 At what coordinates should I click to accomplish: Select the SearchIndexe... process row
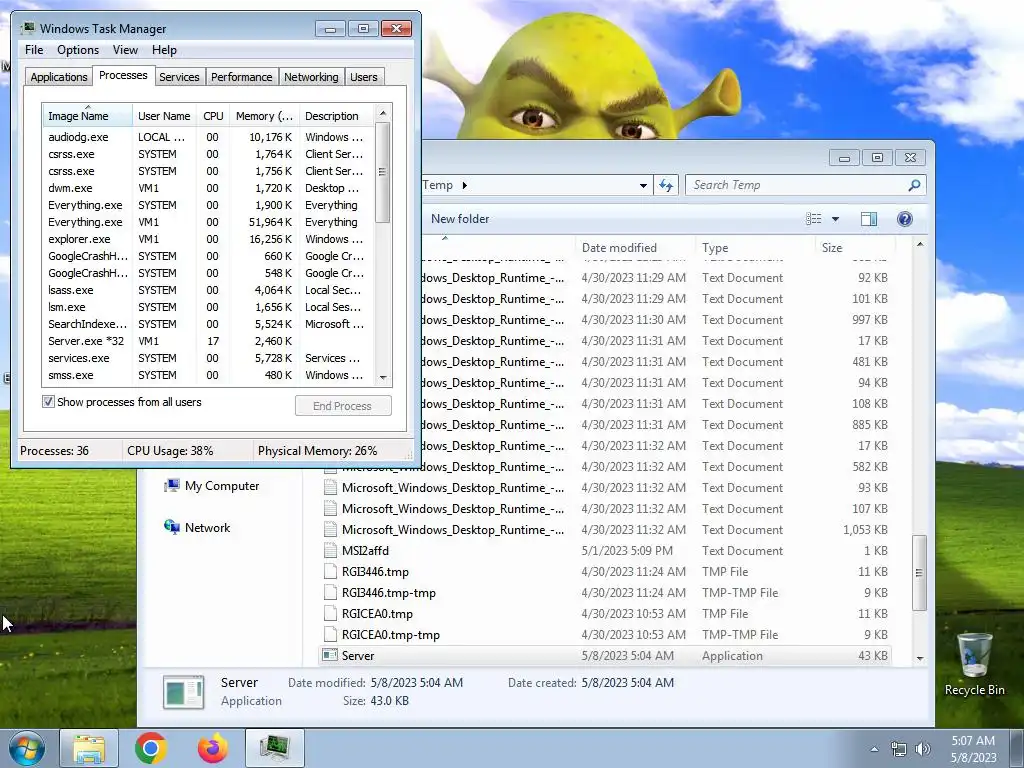click(208, 324)
